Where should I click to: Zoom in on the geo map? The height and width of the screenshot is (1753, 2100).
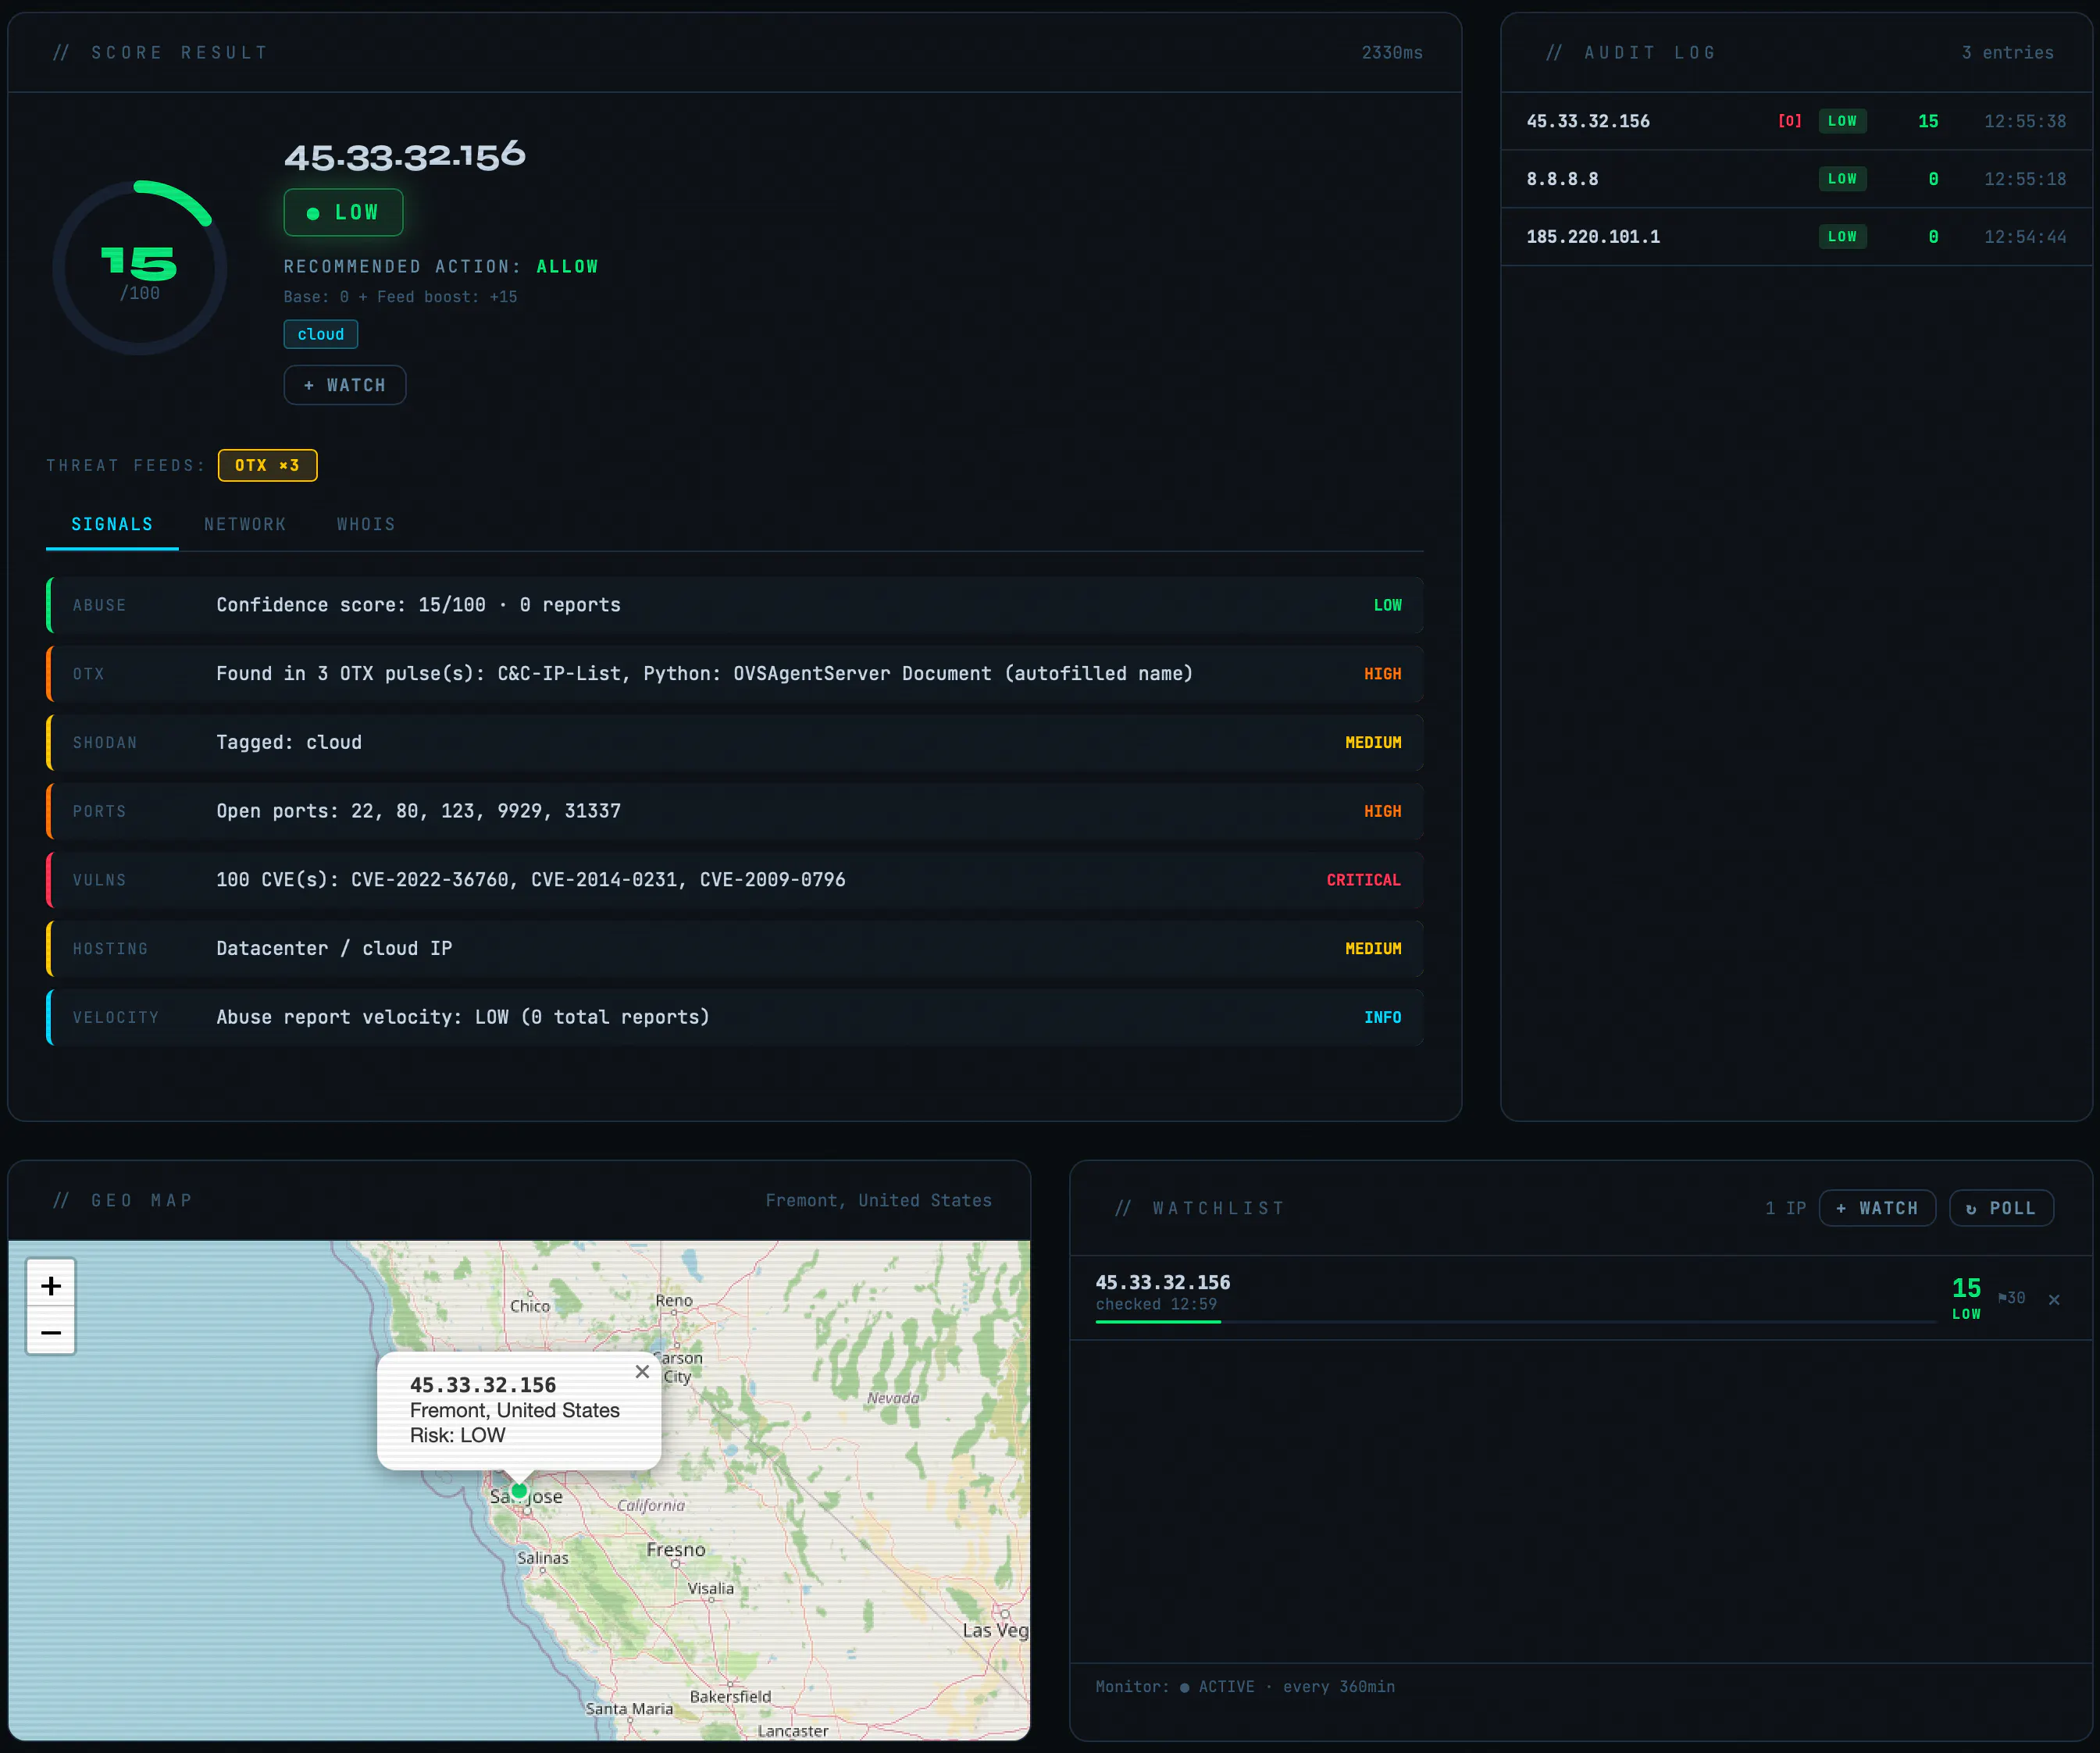(51, 1285)
